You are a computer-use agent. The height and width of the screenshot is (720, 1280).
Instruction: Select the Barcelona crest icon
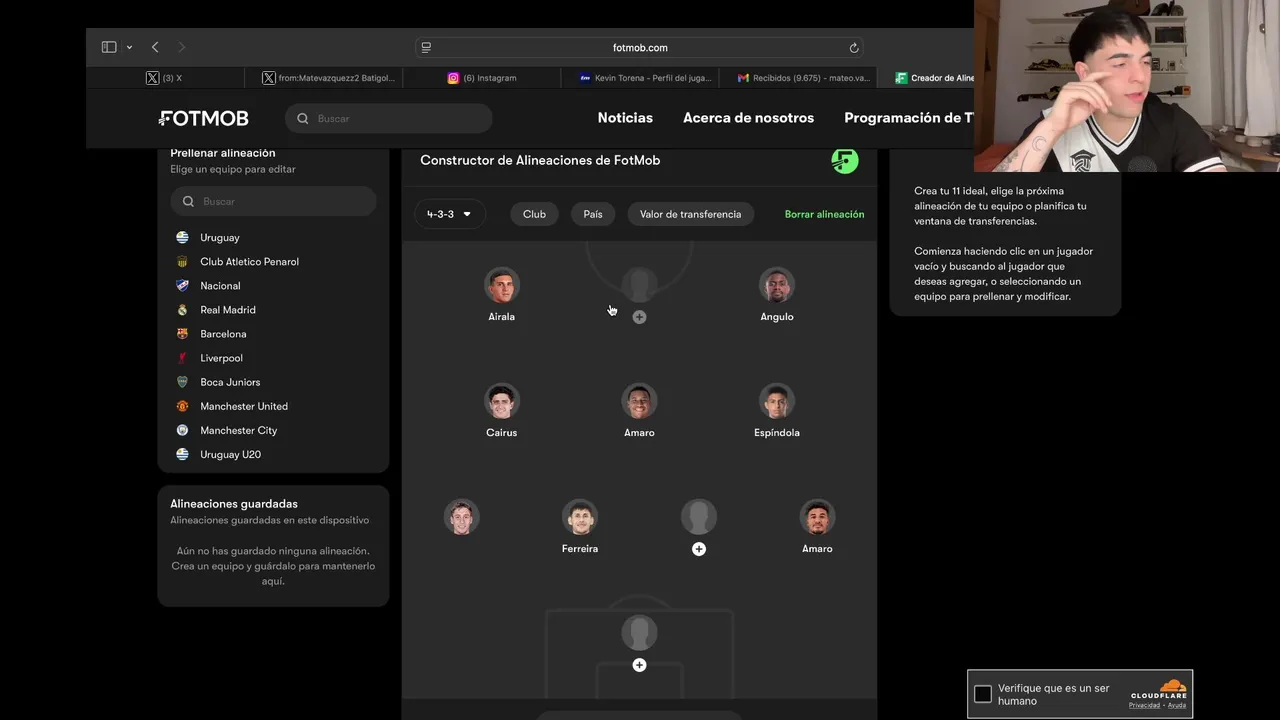[x=182, y=334]
